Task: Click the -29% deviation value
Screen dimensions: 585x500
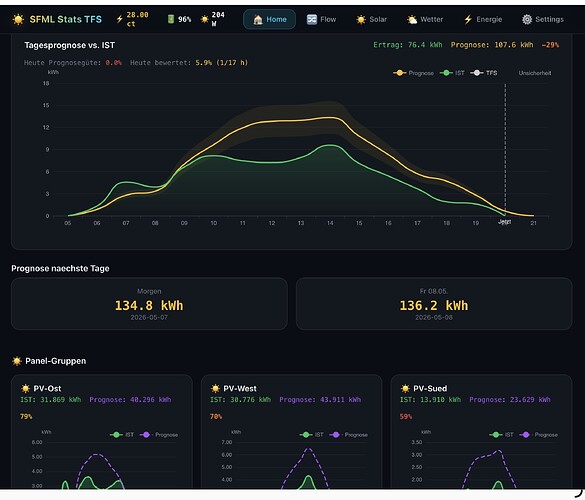Action: point(550,45)
